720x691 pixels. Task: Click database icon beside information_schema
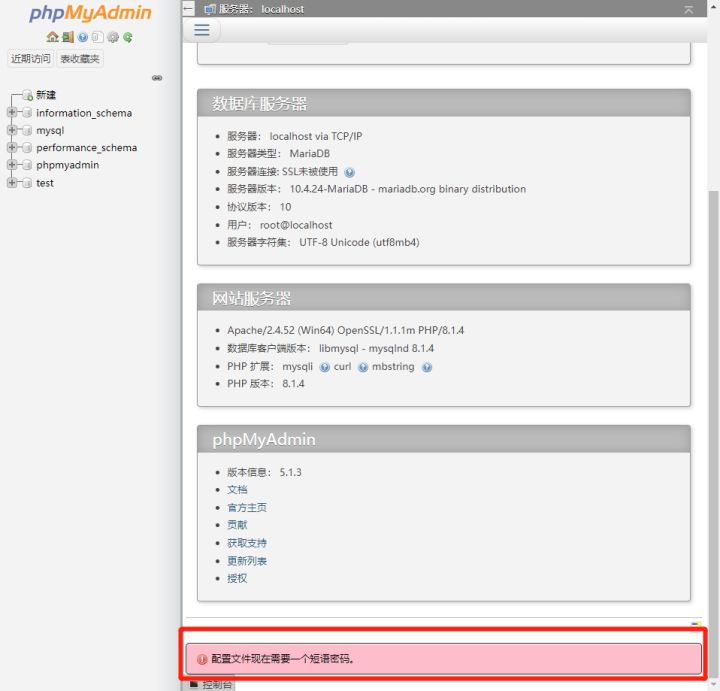pyautogui.click(x=27, y=112)
